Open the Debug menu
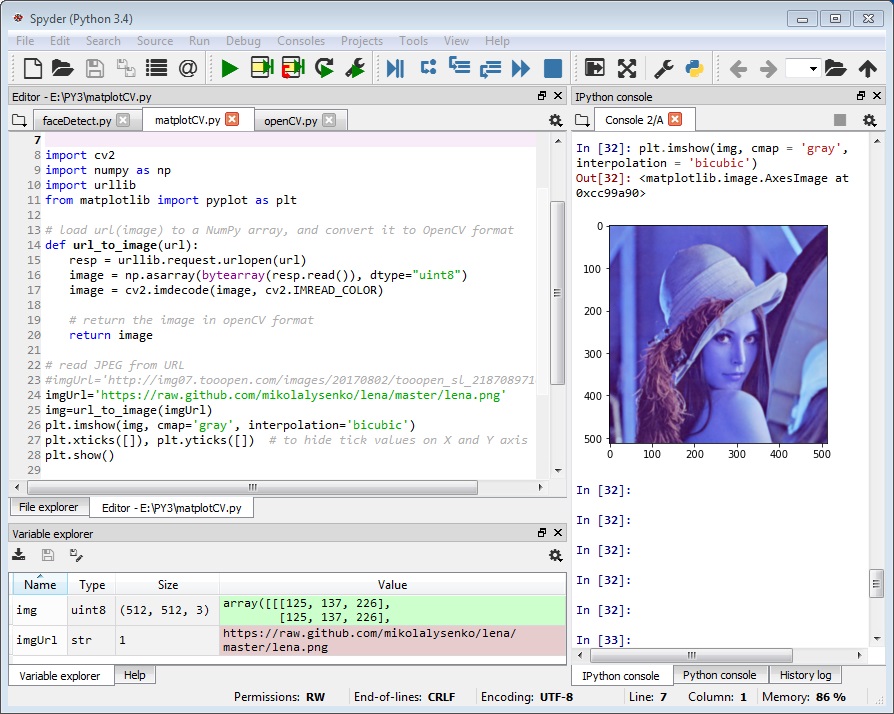894x714 pixels. (243, 41)
